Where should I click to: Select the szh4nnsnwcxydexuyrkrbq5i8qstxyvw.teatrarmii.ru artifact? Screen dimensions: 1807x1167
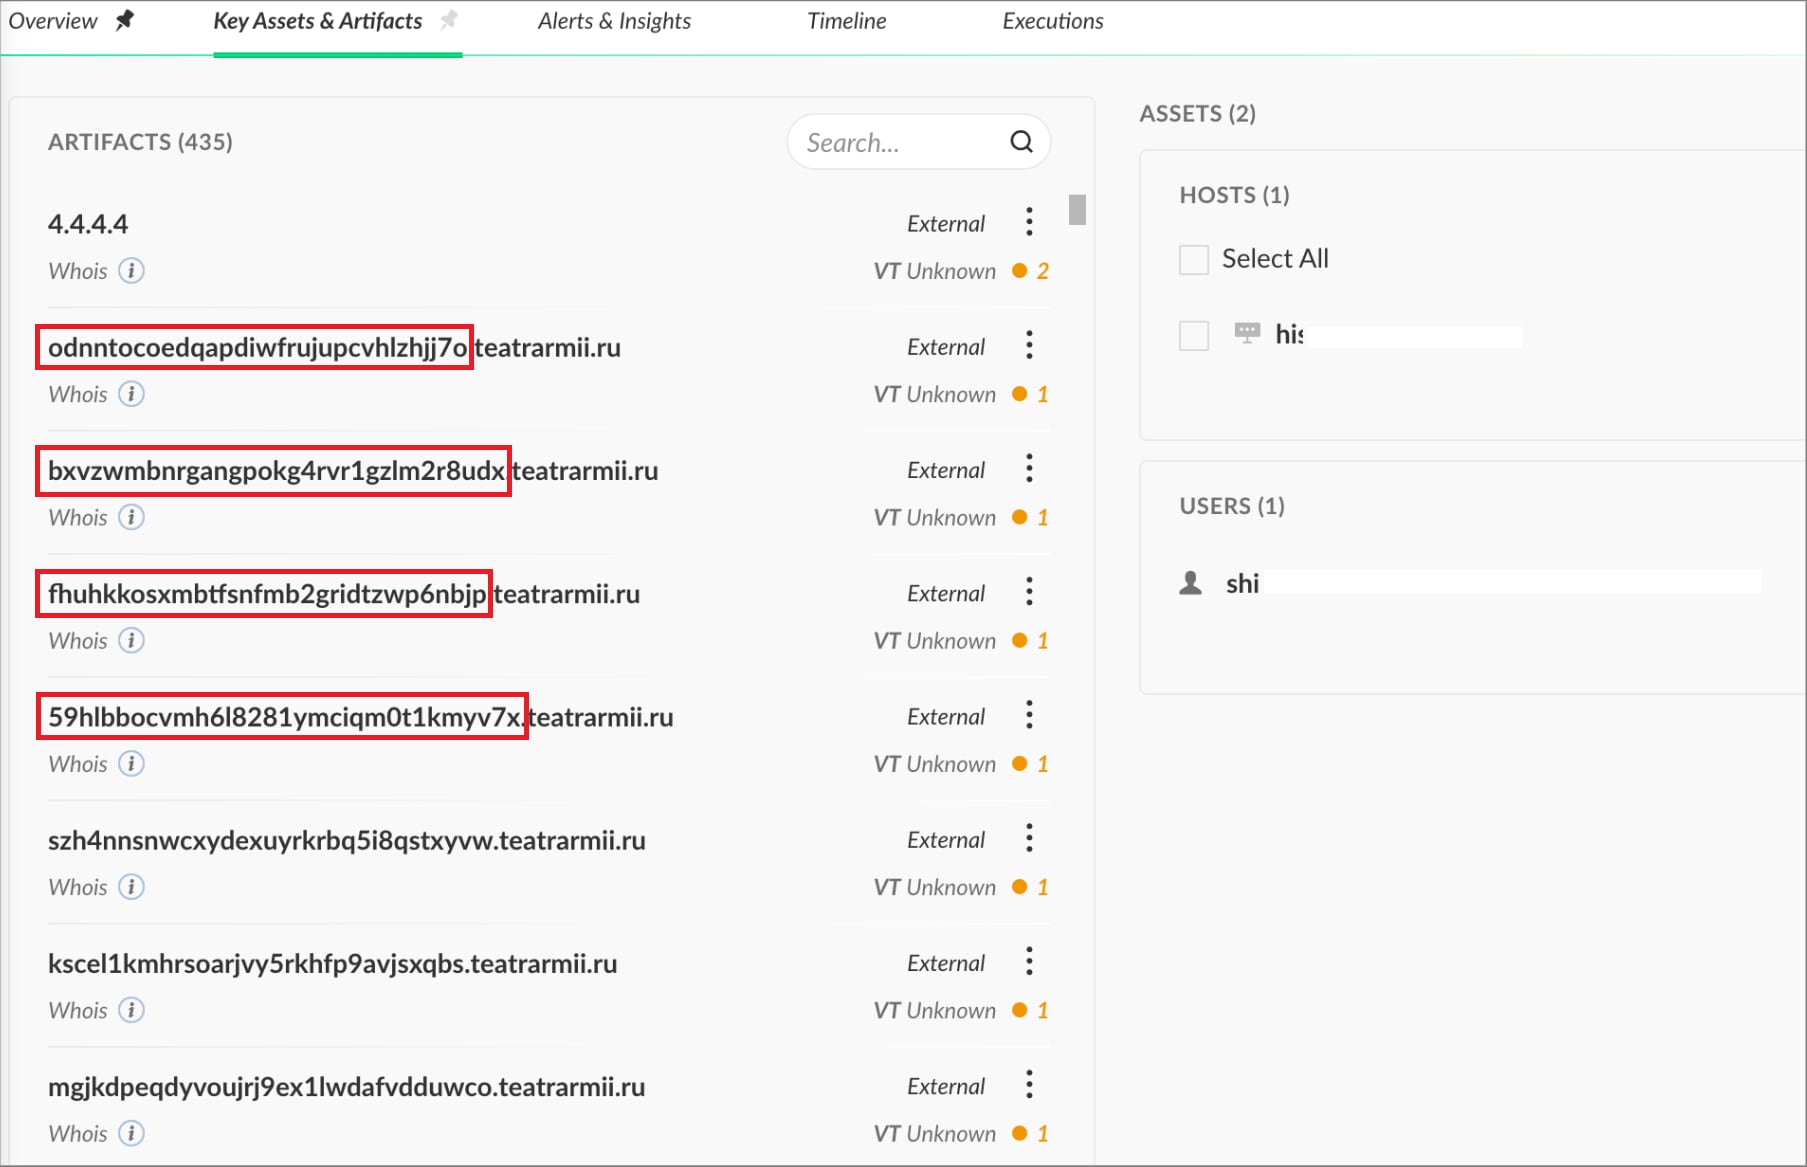347,840
